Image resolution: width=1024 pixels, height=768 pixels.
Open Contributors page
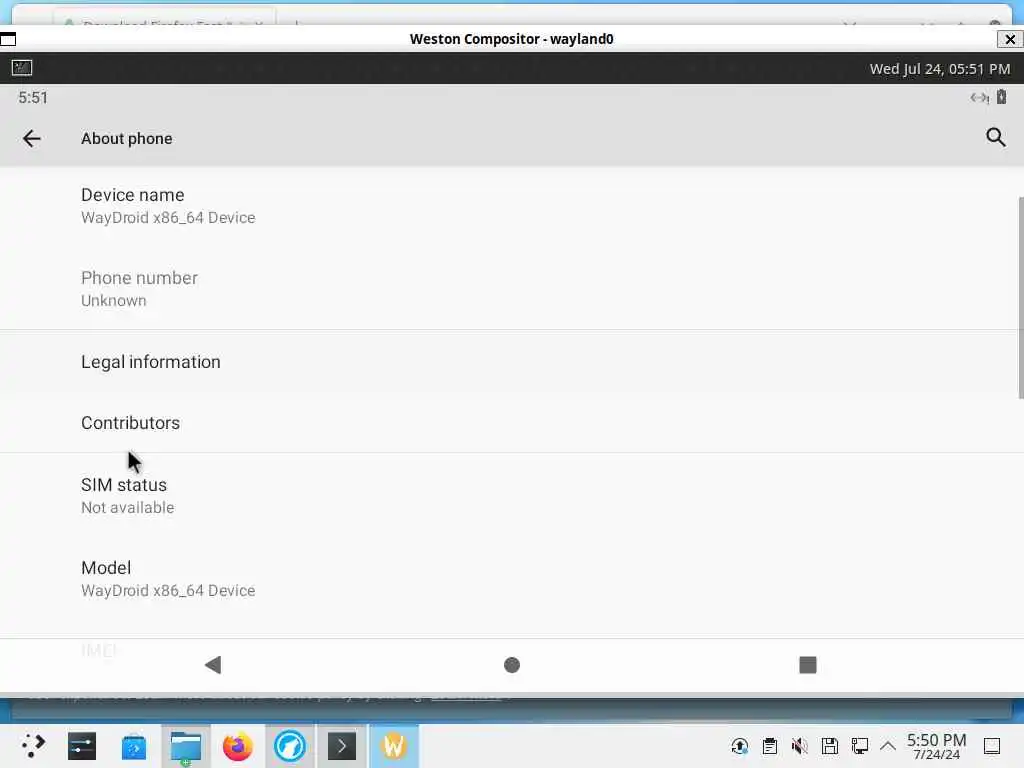point(509,423)
